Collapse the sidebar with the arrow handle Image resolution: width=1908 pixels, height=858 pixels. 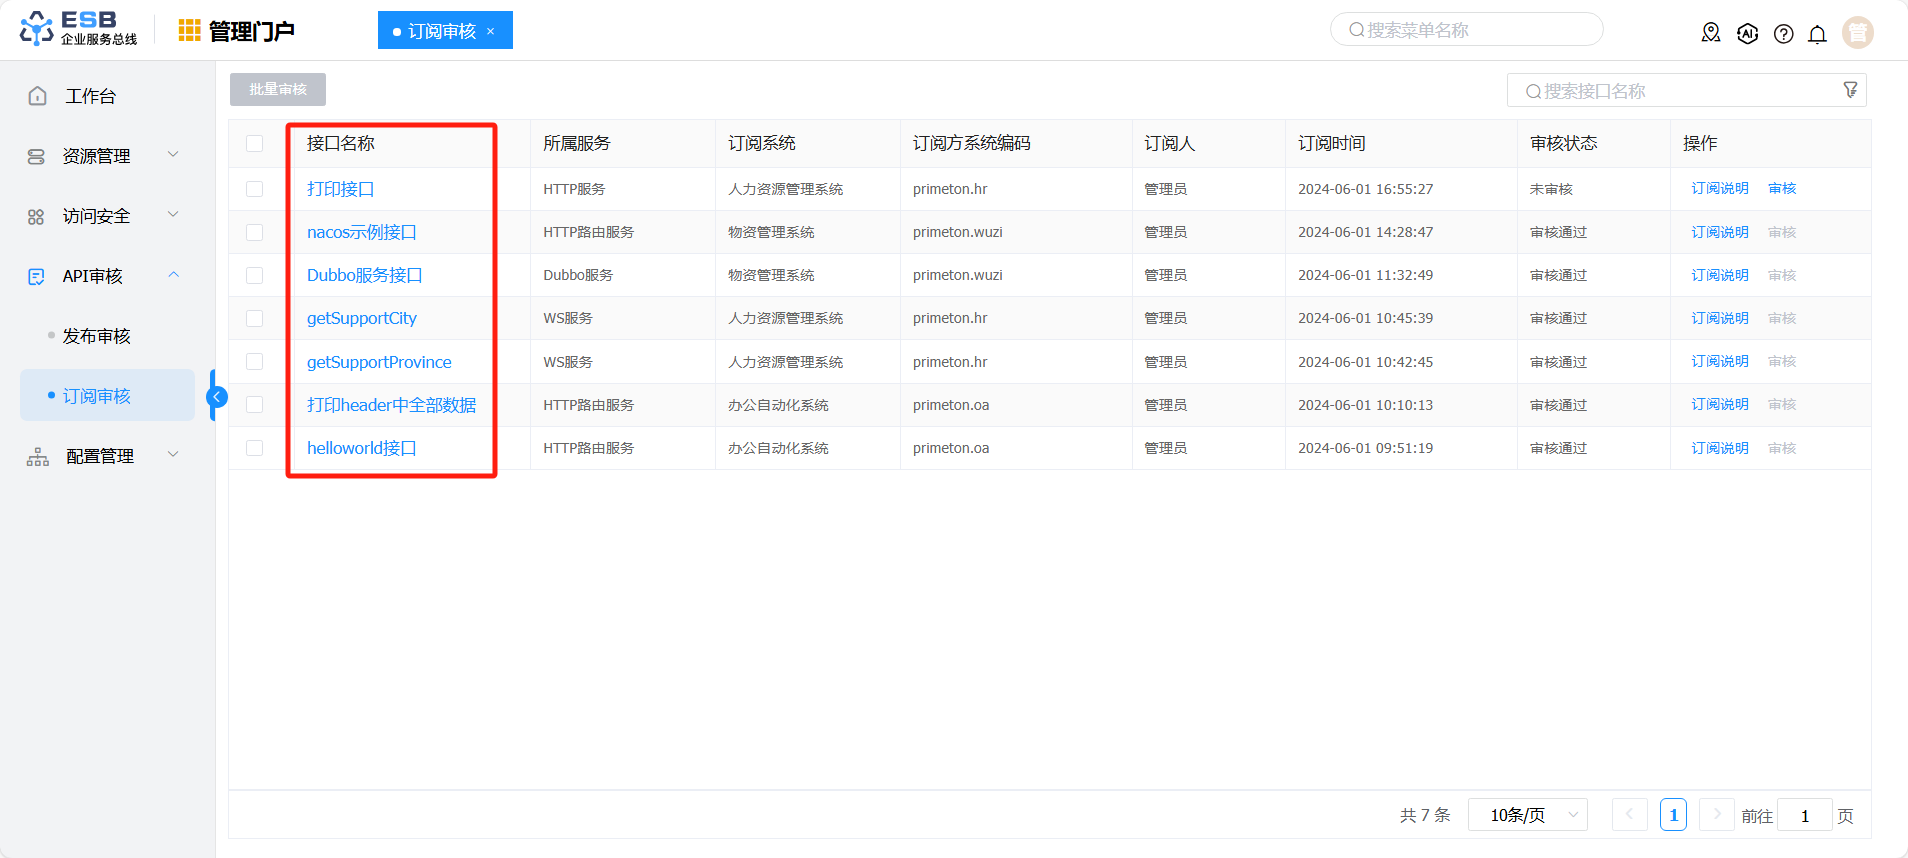(x=216, y=397)
